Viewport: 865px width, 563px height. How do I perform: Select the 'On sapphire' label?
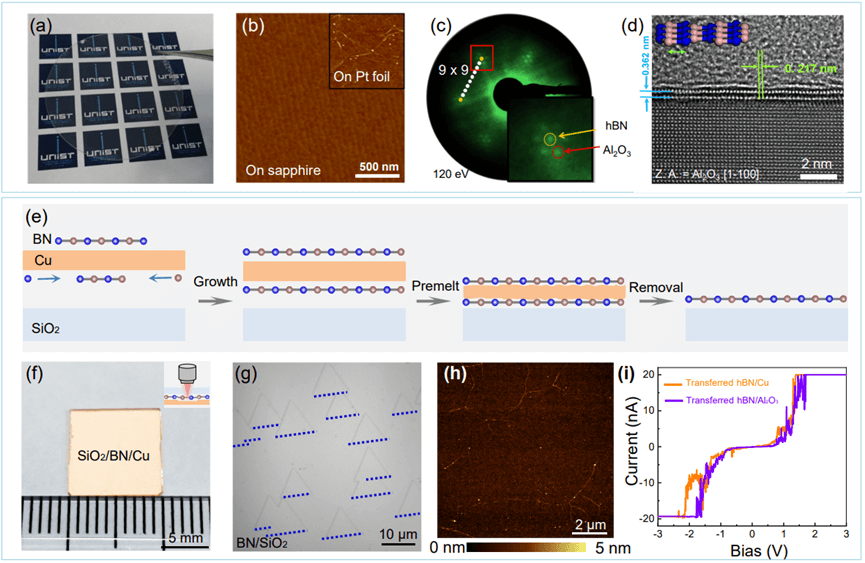(286, 170)
